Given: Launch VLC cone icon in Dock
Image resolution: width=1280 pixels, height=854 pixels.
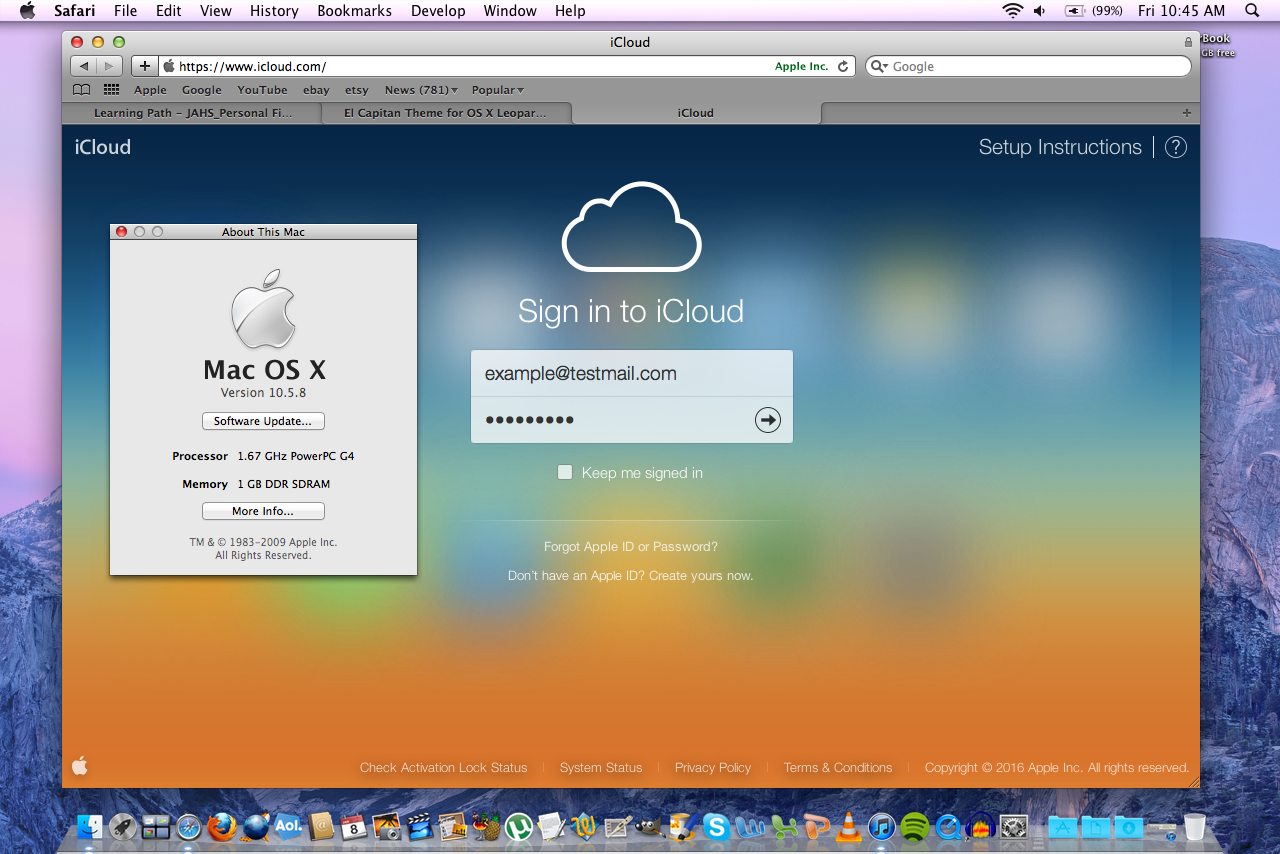Looking at the screenshot, I should (849, 826).
